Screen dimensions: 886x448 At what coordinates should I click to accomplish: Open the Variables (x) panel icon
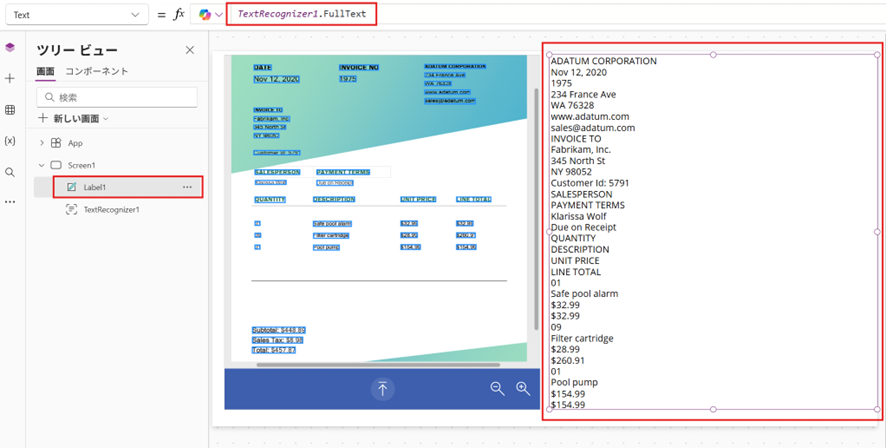[x=10, y=141]
